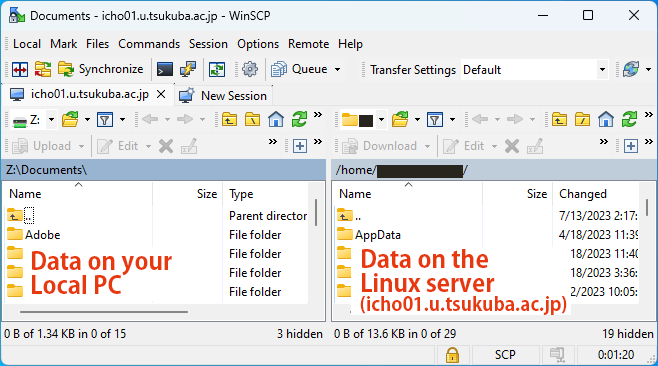Viewport: 658px width, 366px height.
Task: Click the remote Delete X icon
Action: click(512, 146)
